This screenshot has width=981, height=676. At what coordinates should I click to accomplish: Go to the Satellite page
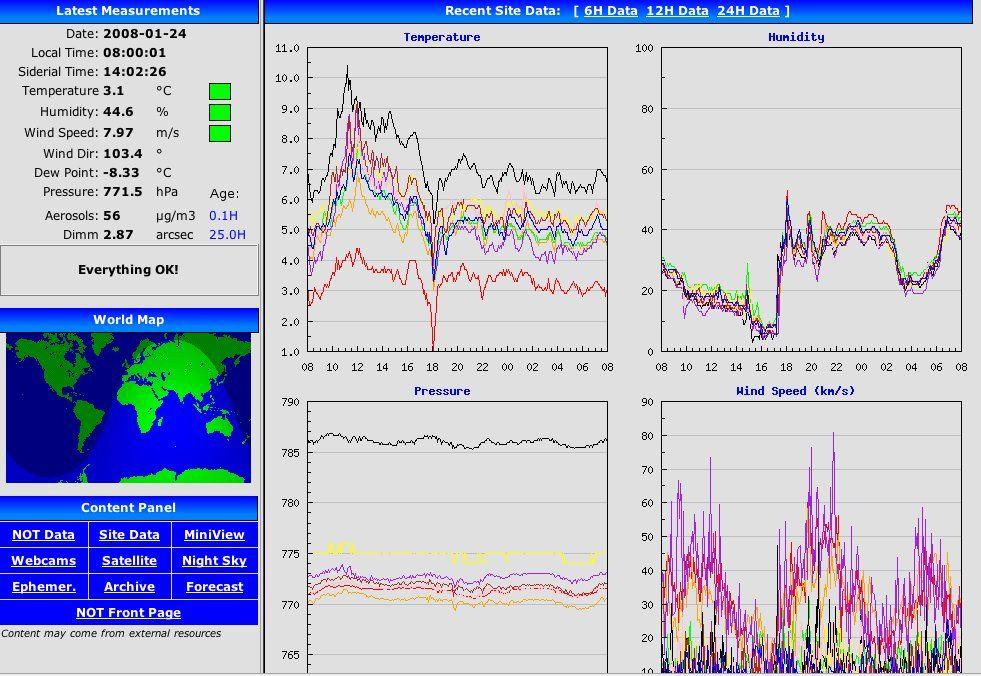click(129, 561)
